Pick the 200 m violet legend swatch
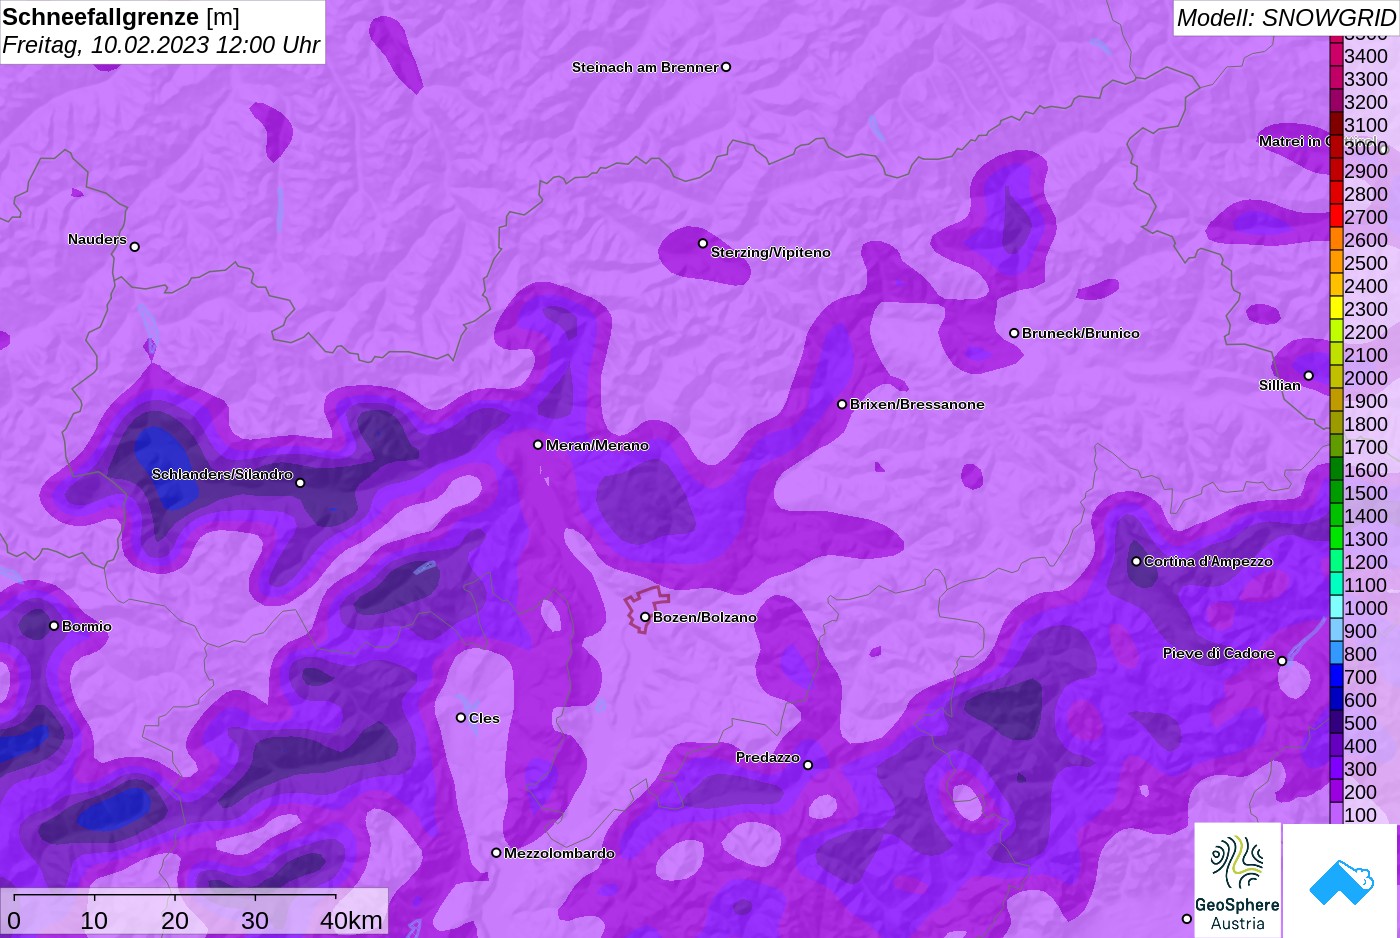Viewport: 1400px width, 938px height. (1336, 791)
